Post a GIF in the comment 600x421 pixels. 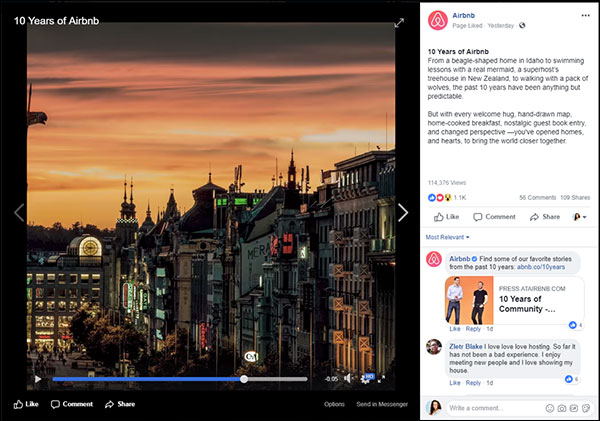tap(574, 408)
